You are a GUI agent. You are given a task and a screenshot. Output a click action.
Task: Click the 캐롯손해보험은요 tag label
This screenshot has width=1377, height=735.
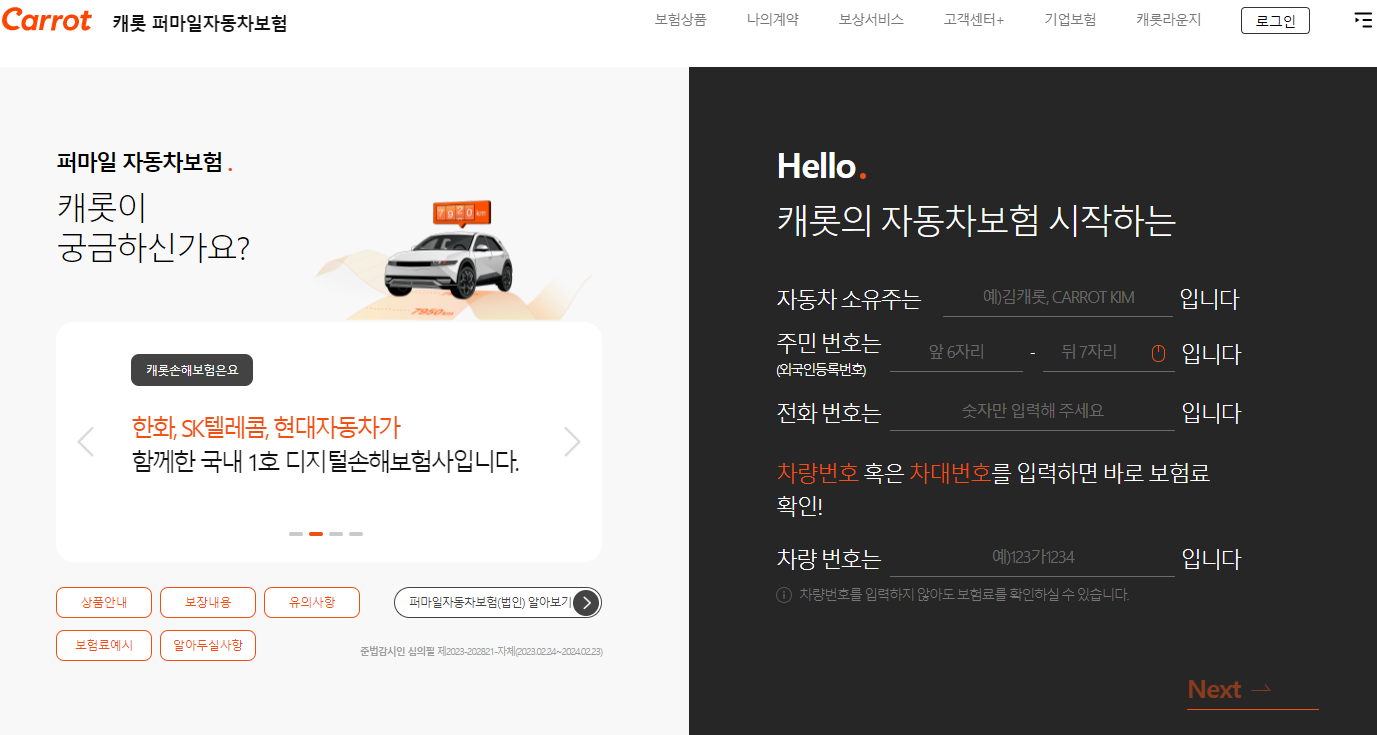(192, 370)
